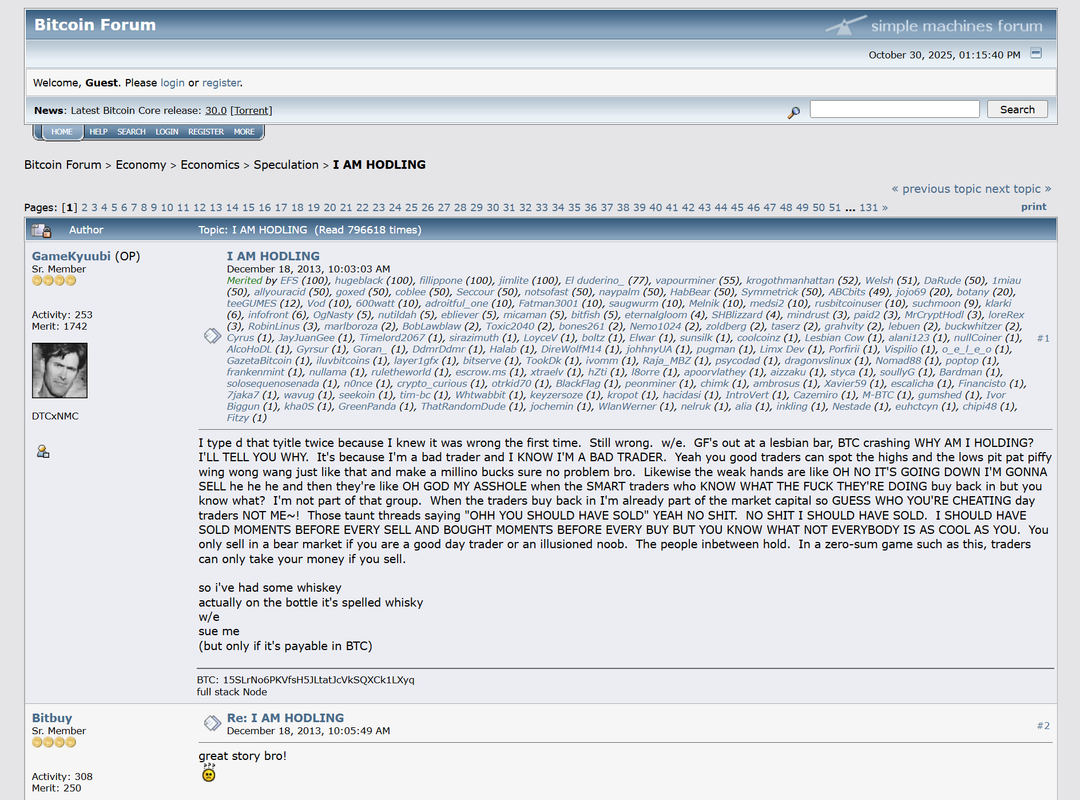
Task: Open the post icon beside the Bitbuy reply
Action: (x=212, y=723)
